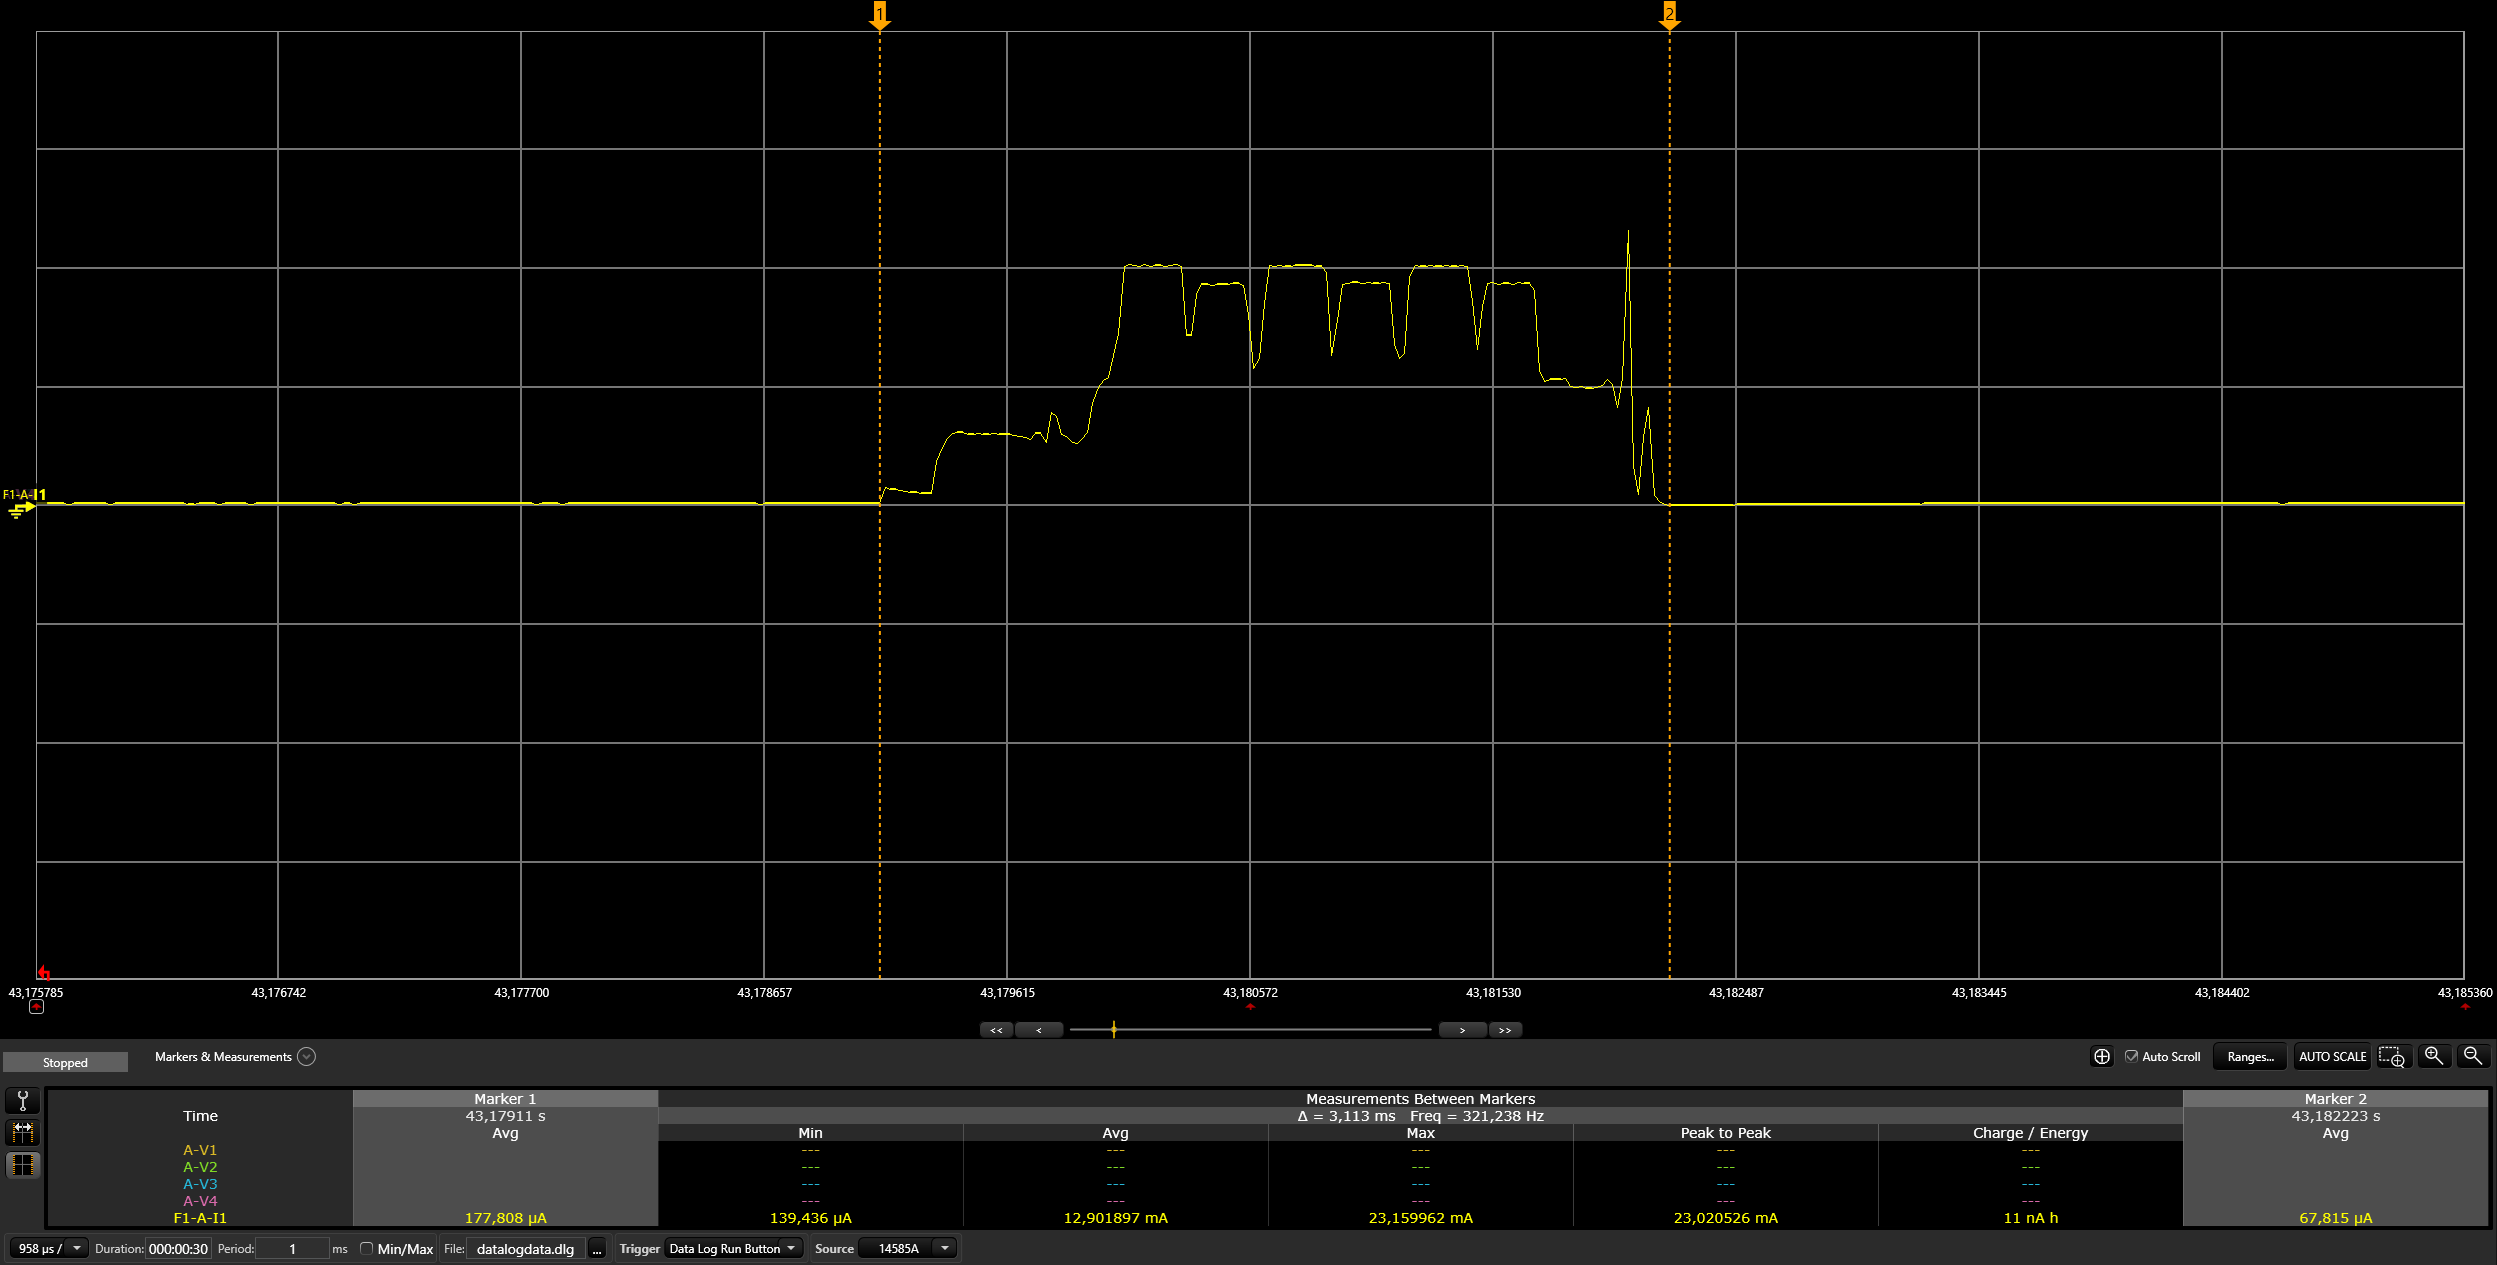Jump far forward with the >> button
Image resolution: width=2497 pixels, height=1265 pixels.
(x=1505, y=1030)
